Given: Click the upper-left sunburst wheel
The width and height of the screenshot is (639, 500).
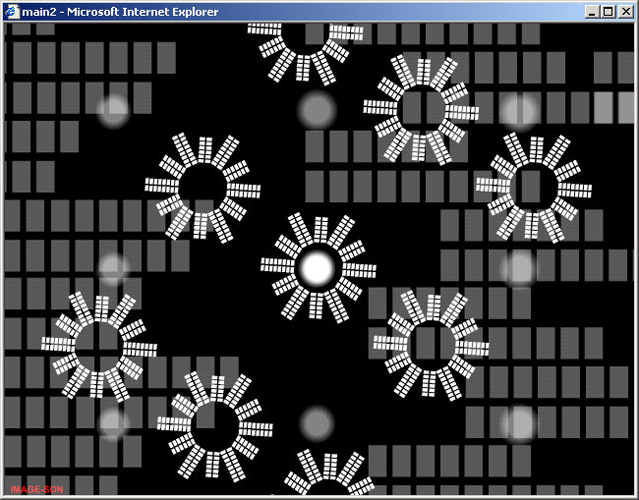Looking at the screenshot, I should click(x=202, y=187).
